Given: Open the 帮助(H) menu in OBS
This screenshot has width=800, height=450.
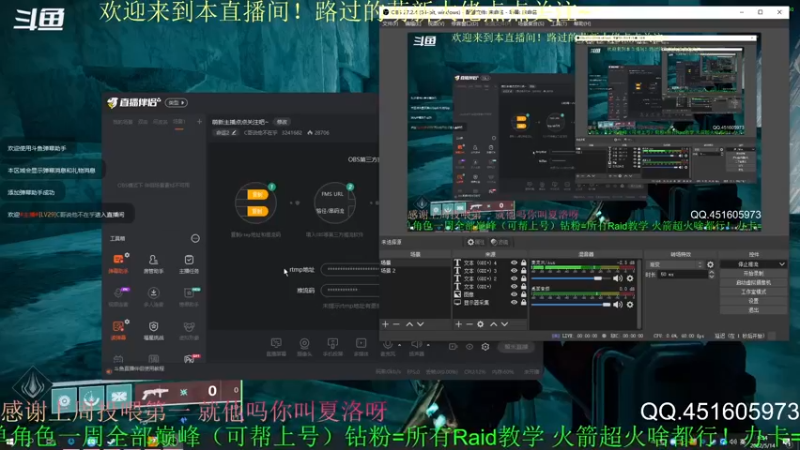Looking at the screenshot, I should click(582, 23).
